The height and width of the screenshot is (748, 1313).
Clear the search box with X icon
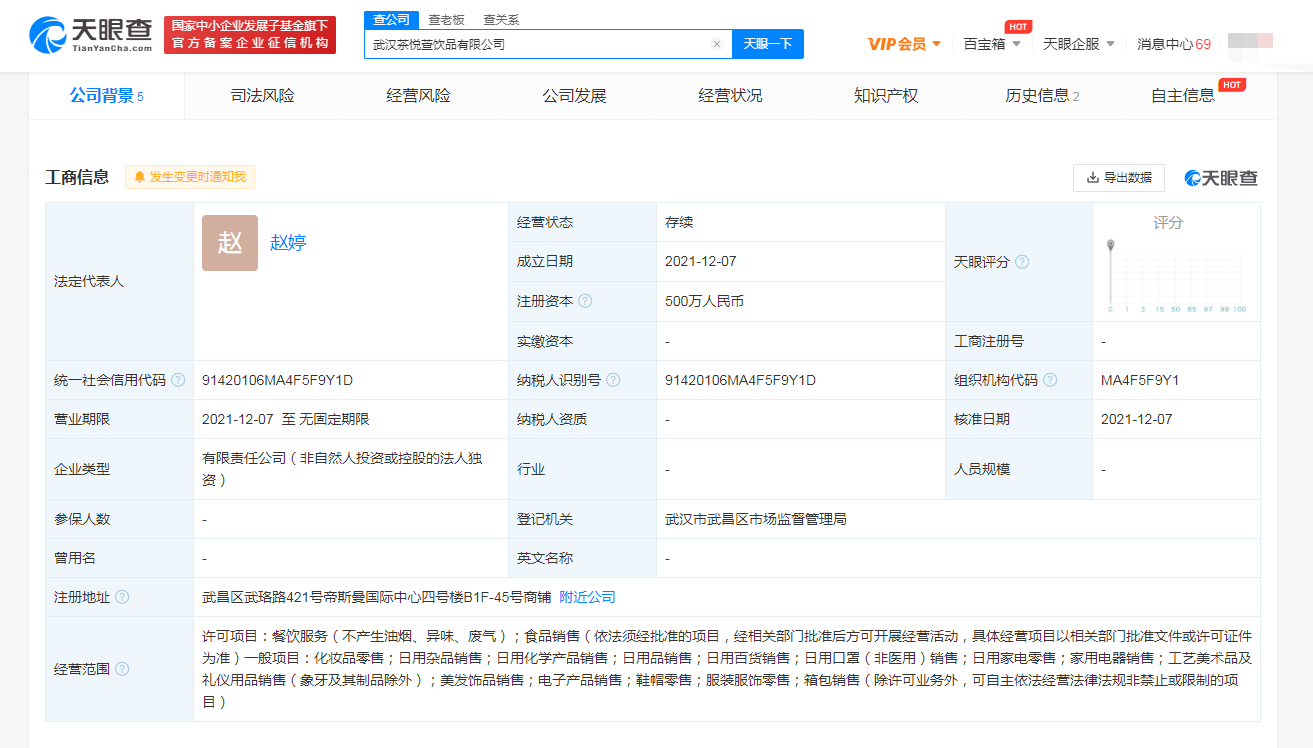(716, 44)
